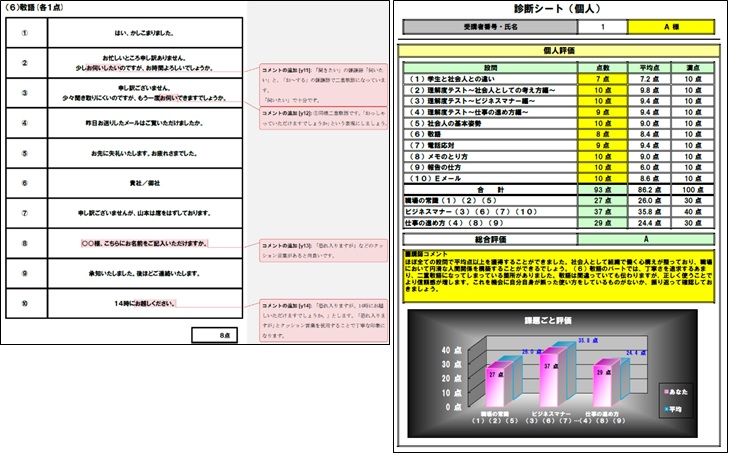
Task: Select the answer '昨日お送りしたメールはご覧いただけましたか。'
Action: (145, 123)
